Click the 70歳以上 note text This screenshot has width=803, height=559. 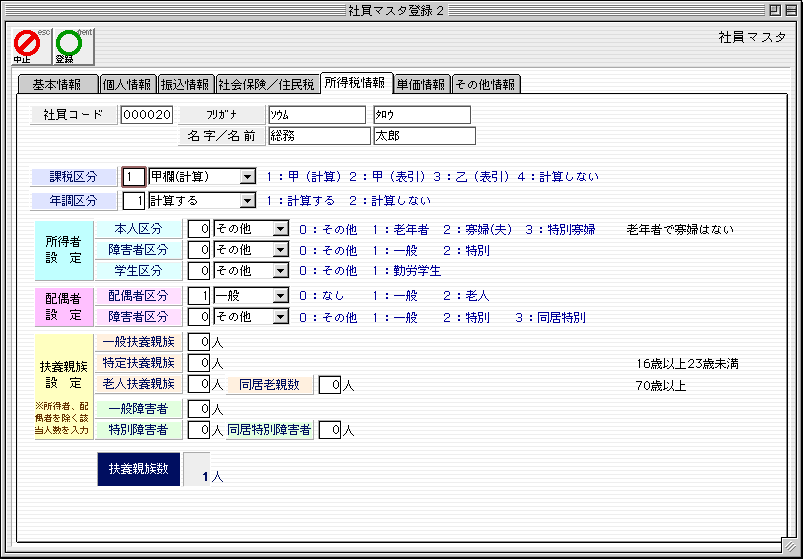coord(661,386)
